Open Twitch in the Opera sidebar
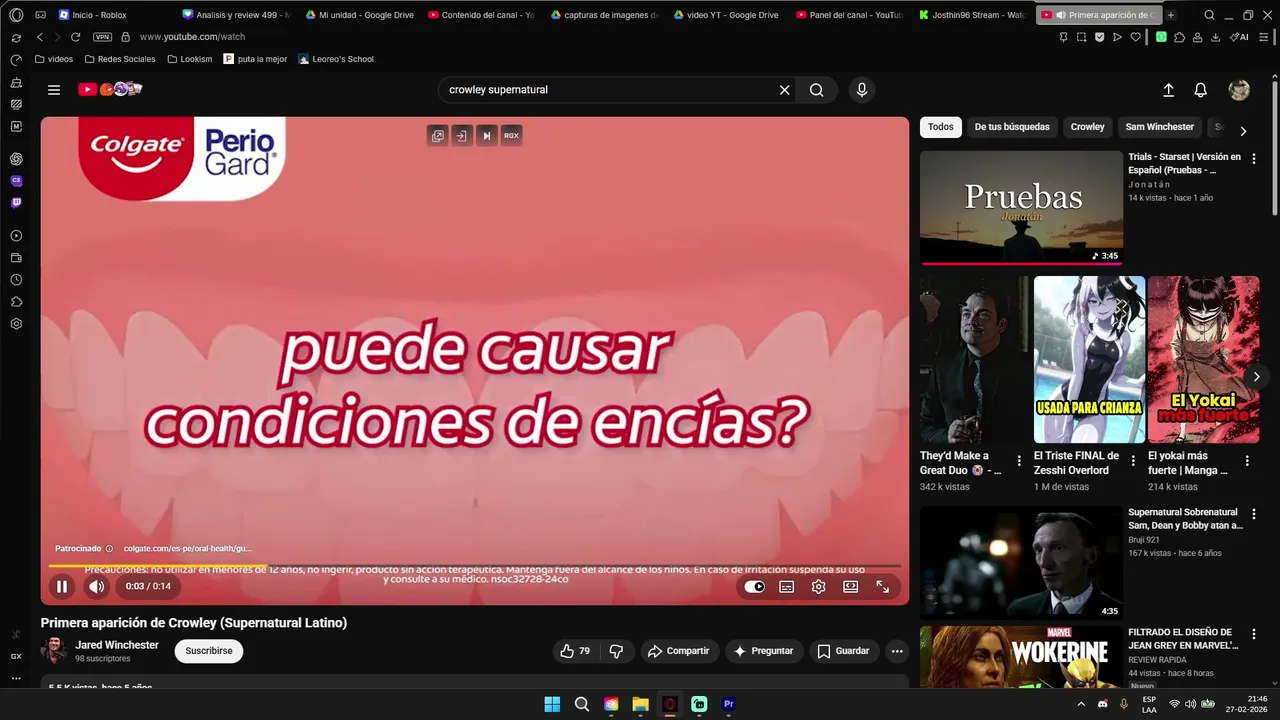This screenshot has width=1280, height=720. (x=16, y=203)
